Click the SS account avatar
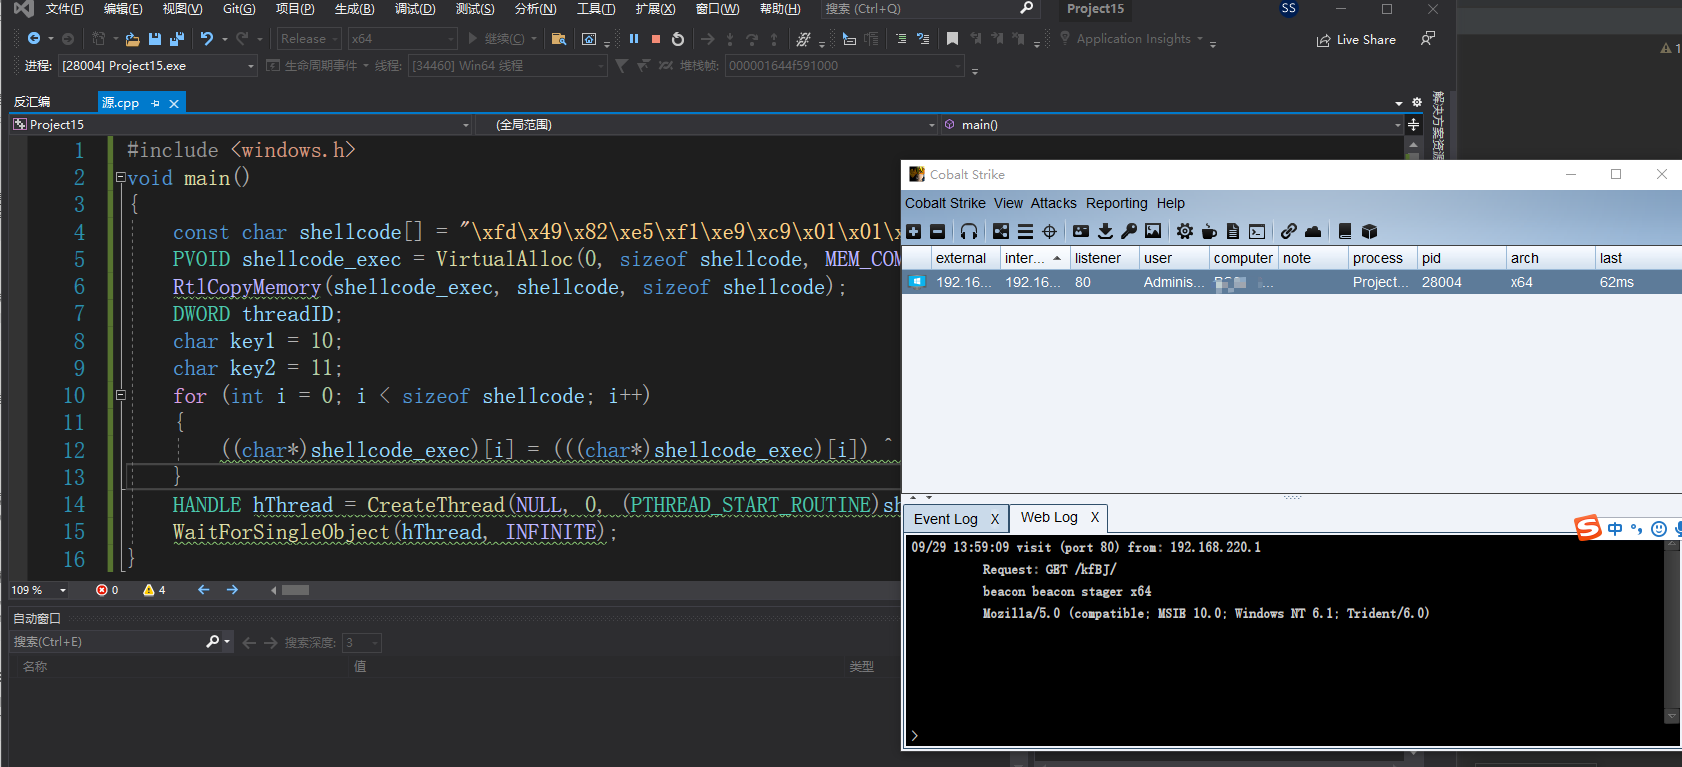The image size is (1682, 767). 1289,9
